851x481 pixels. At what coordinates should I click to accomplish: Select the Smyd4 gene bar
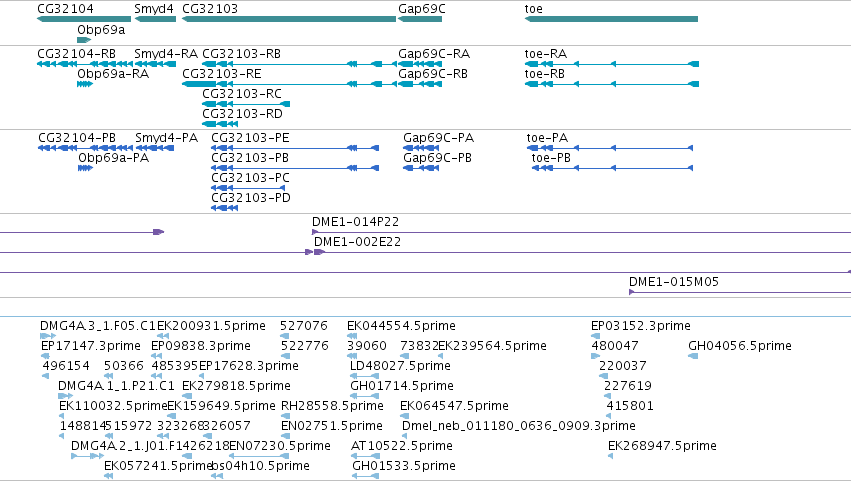(x=155, y=19)
